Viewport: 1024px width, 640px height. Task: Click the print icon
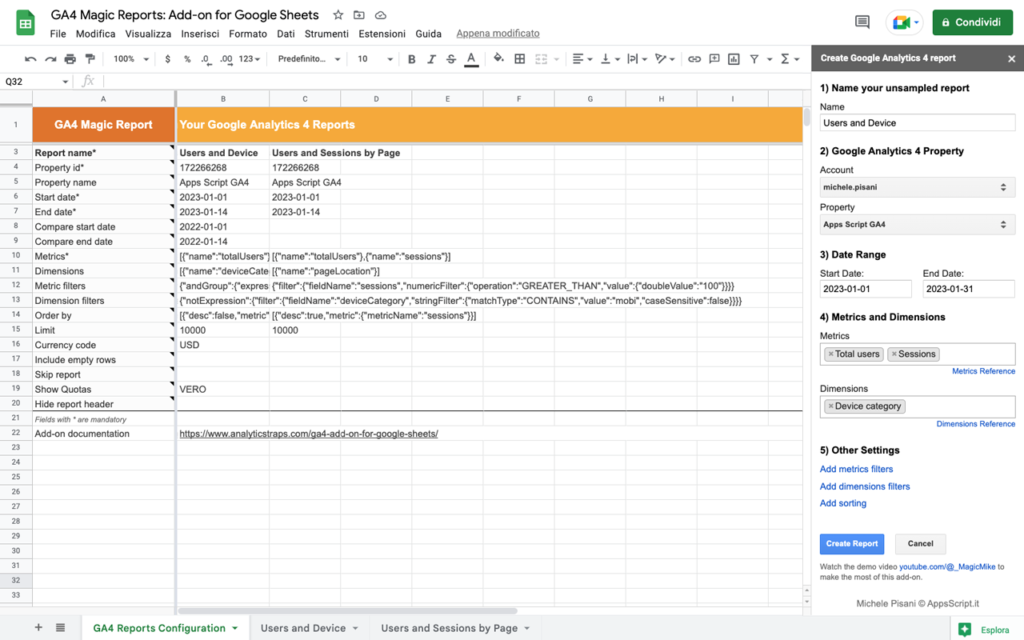(70, 59)
